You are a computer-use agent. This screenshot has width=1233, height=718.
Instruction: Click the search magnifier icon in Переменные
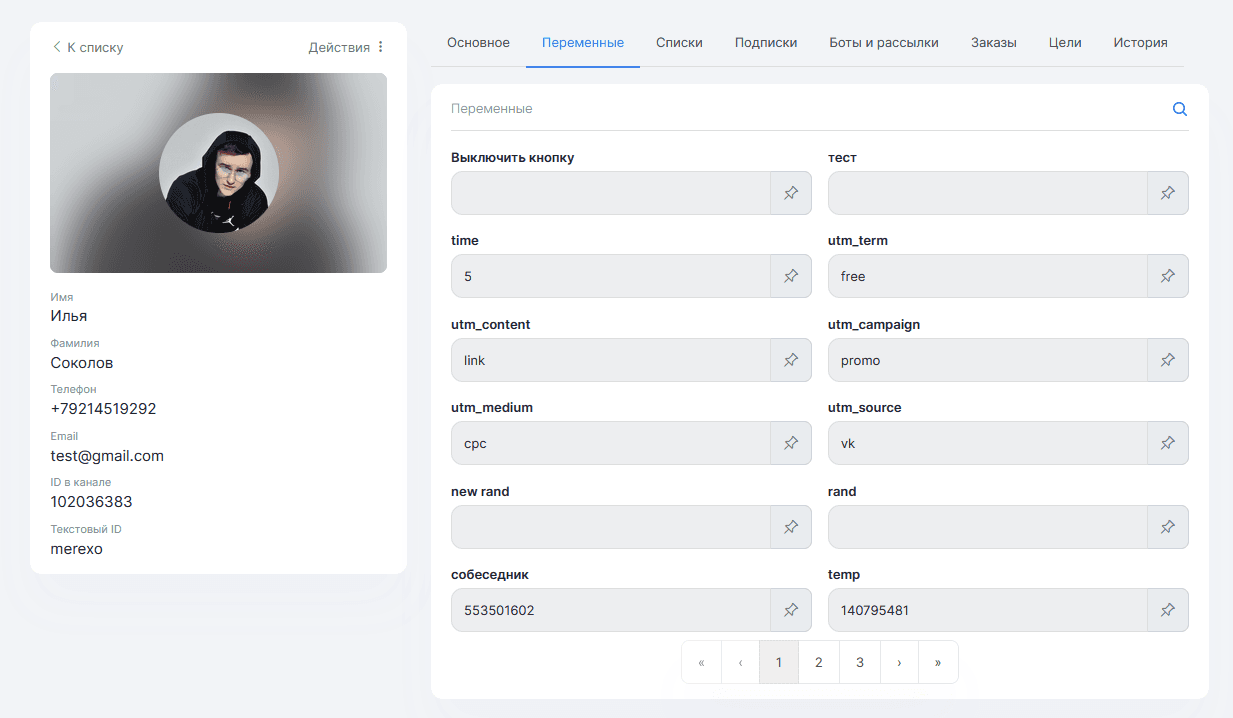click(1180, 109)
